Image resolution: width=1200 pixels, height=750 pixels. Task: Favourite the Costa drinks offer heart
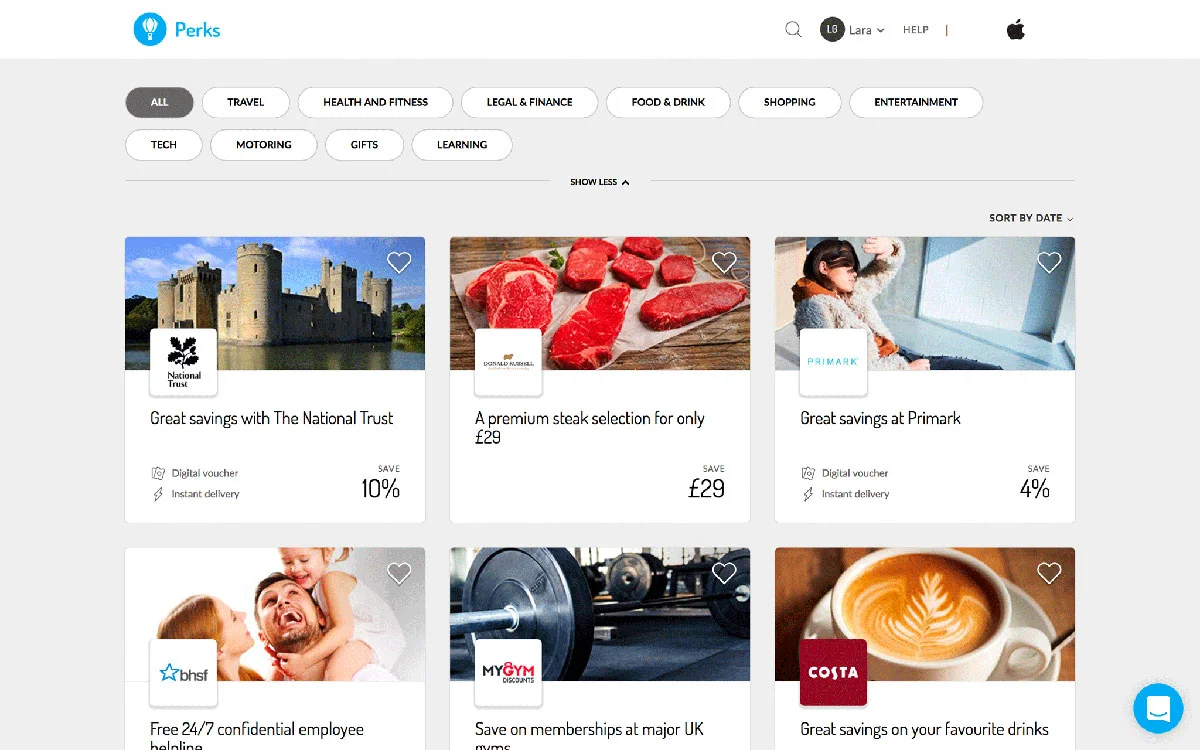pyautogui.click(x=1049, y=573)
